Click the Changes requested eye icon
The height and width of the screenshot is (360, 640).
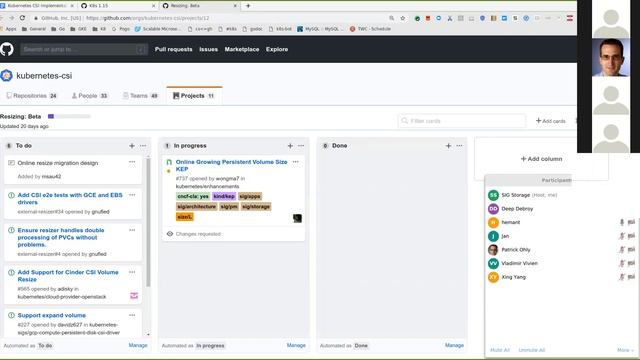(170, 234)
